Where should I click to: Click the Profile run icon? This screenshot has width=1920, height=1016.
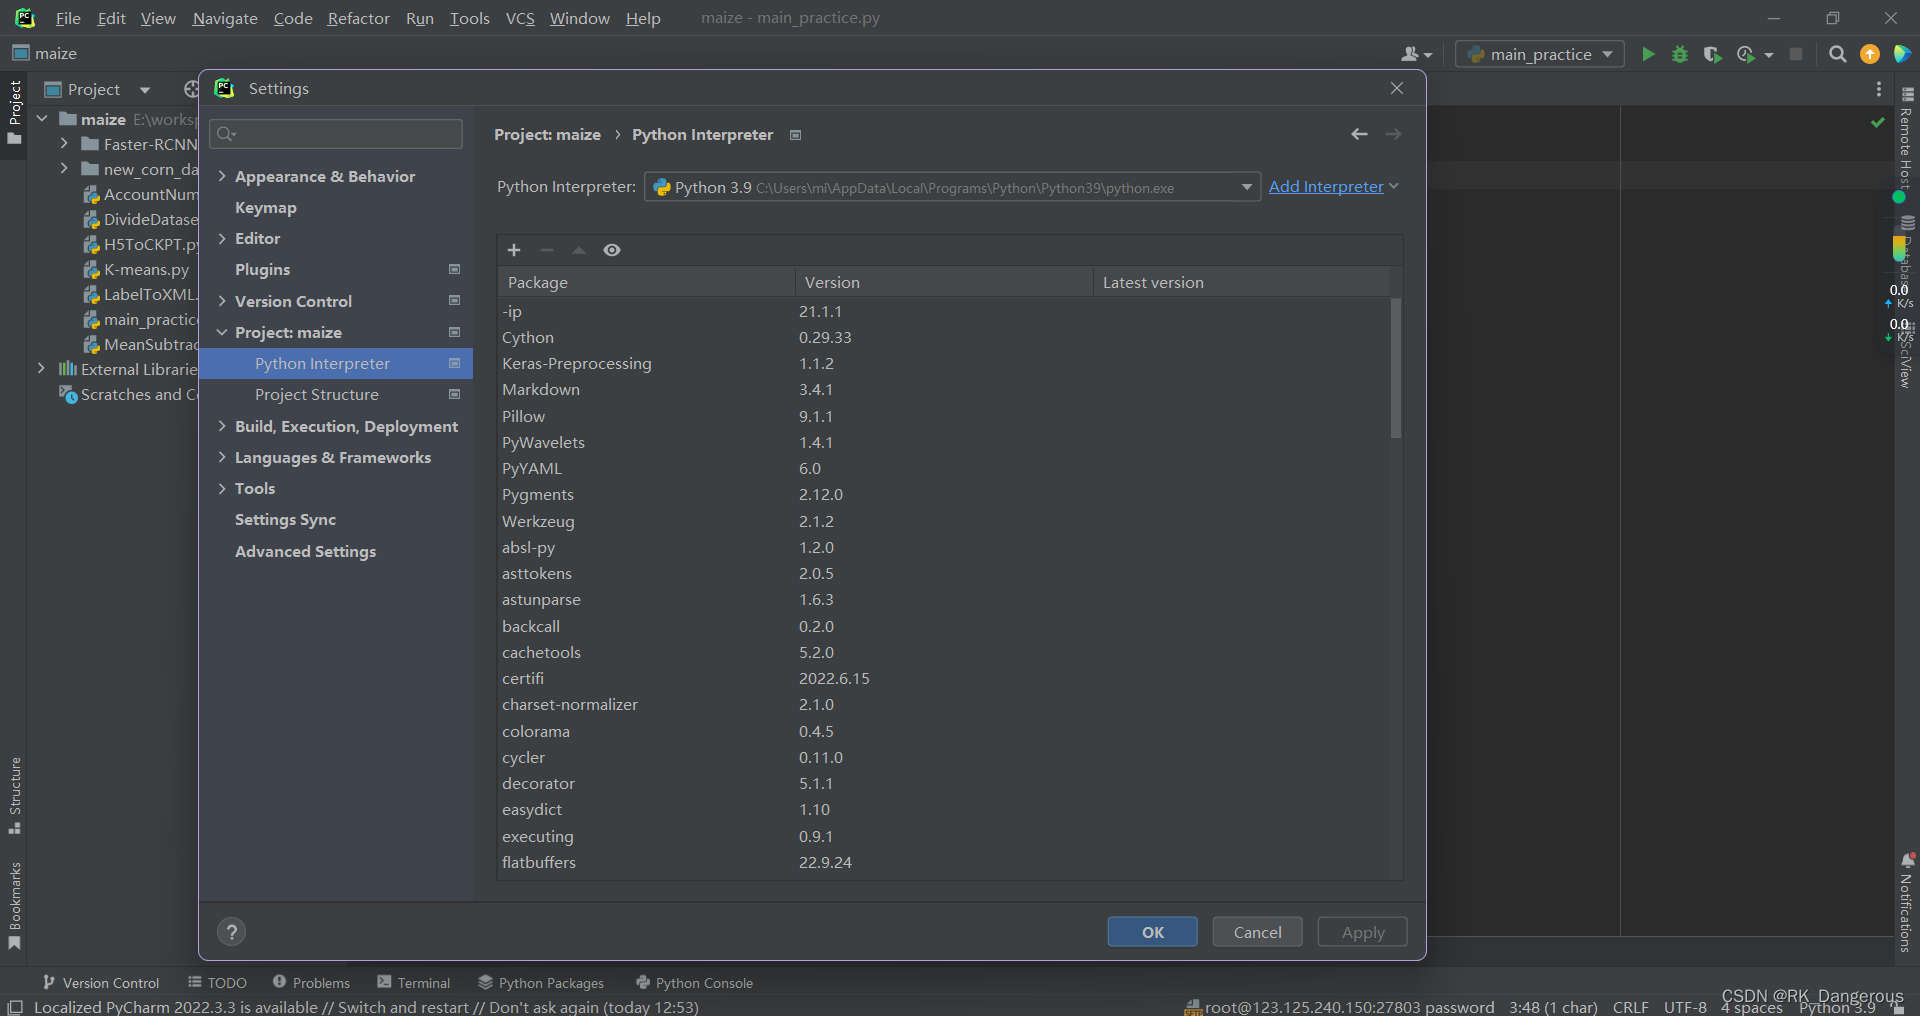1746,54
